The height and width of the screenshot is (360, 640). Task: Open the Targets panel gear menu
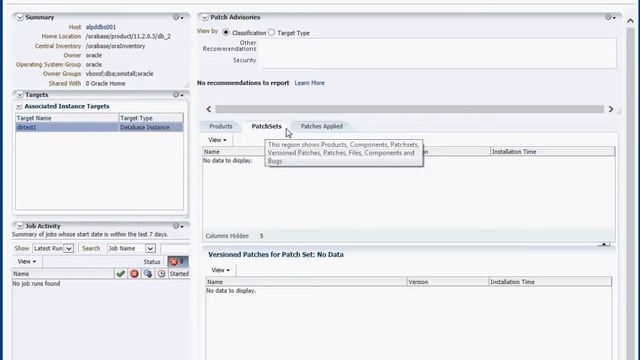(x=178, y=95)
